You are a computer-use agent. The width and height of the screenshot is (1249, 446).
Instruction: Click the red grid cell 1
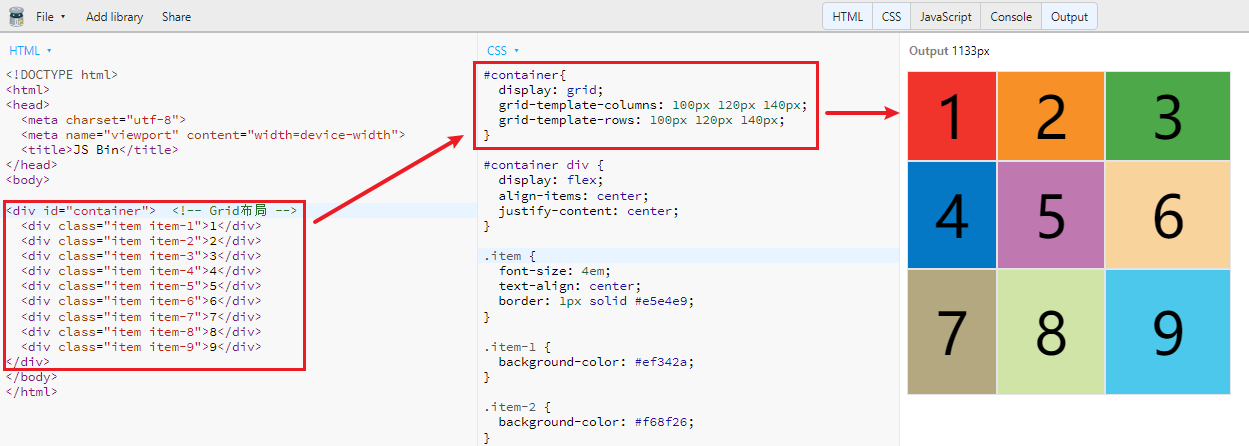tap(951, 116)
